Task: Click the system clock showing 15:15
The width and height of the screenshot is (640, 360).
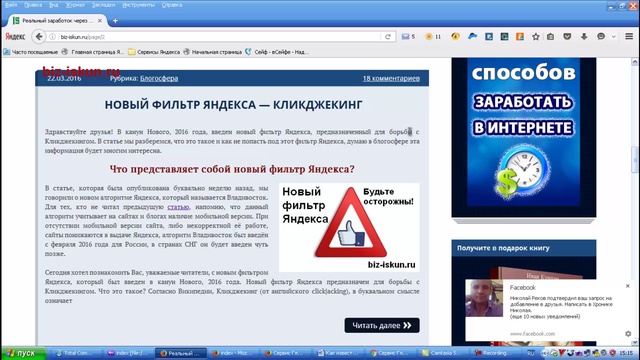Action: click(626, 353)
